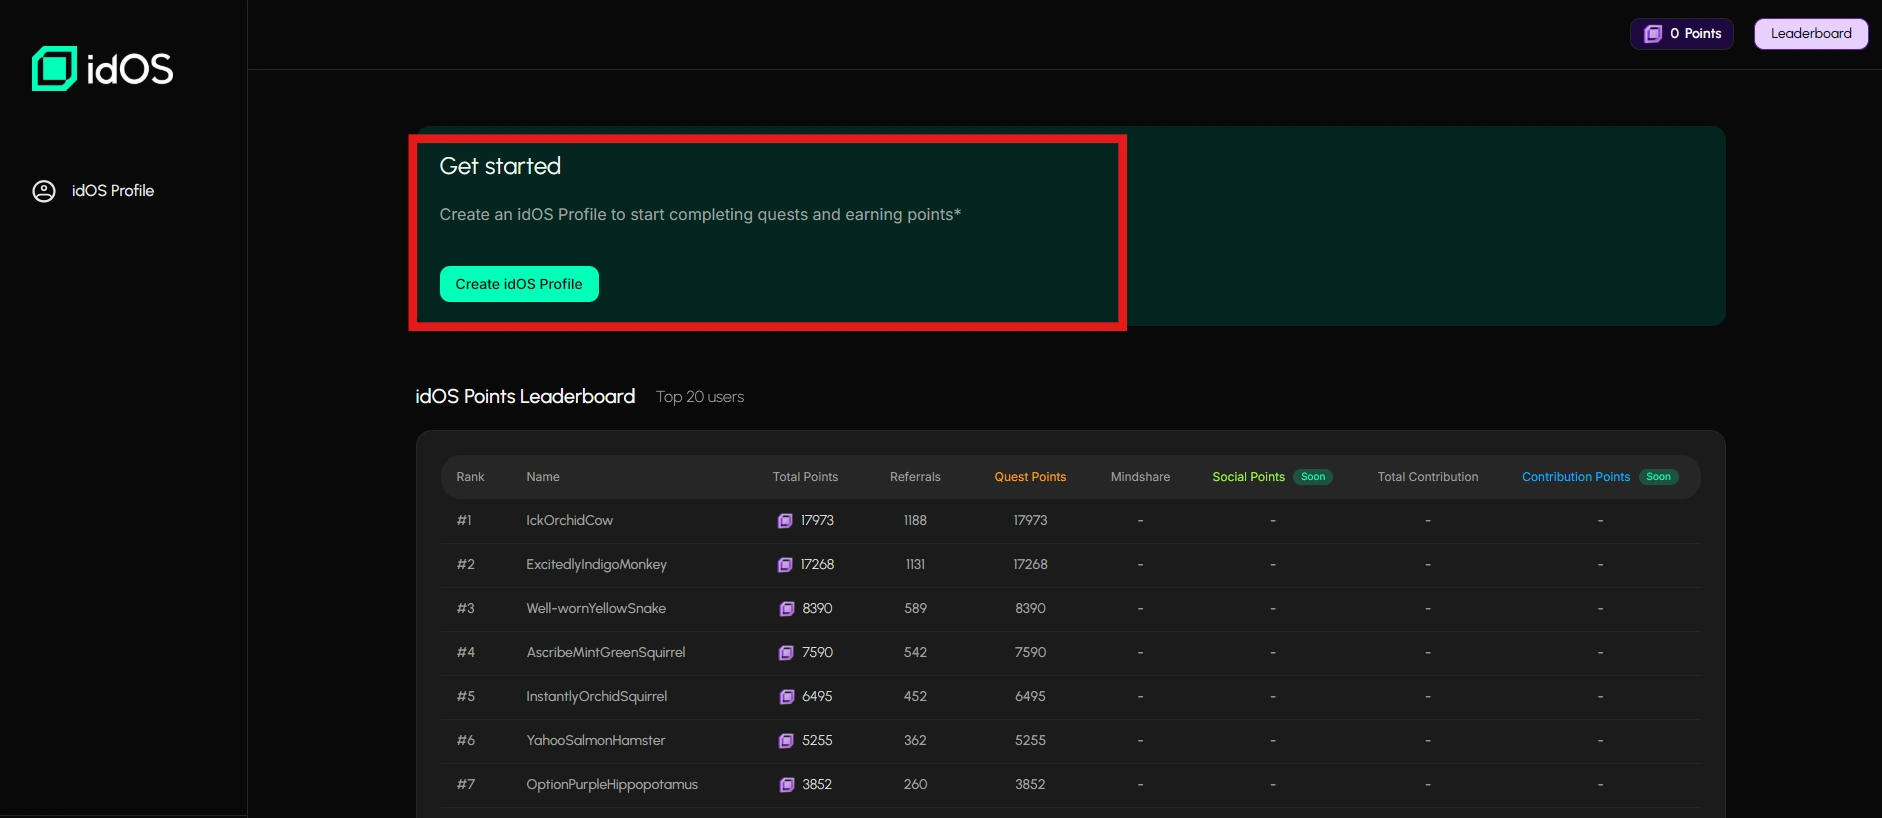Screen dimensions: 1882x818
Task: Click the idOS Profile user icon
Action: [44, 191]
